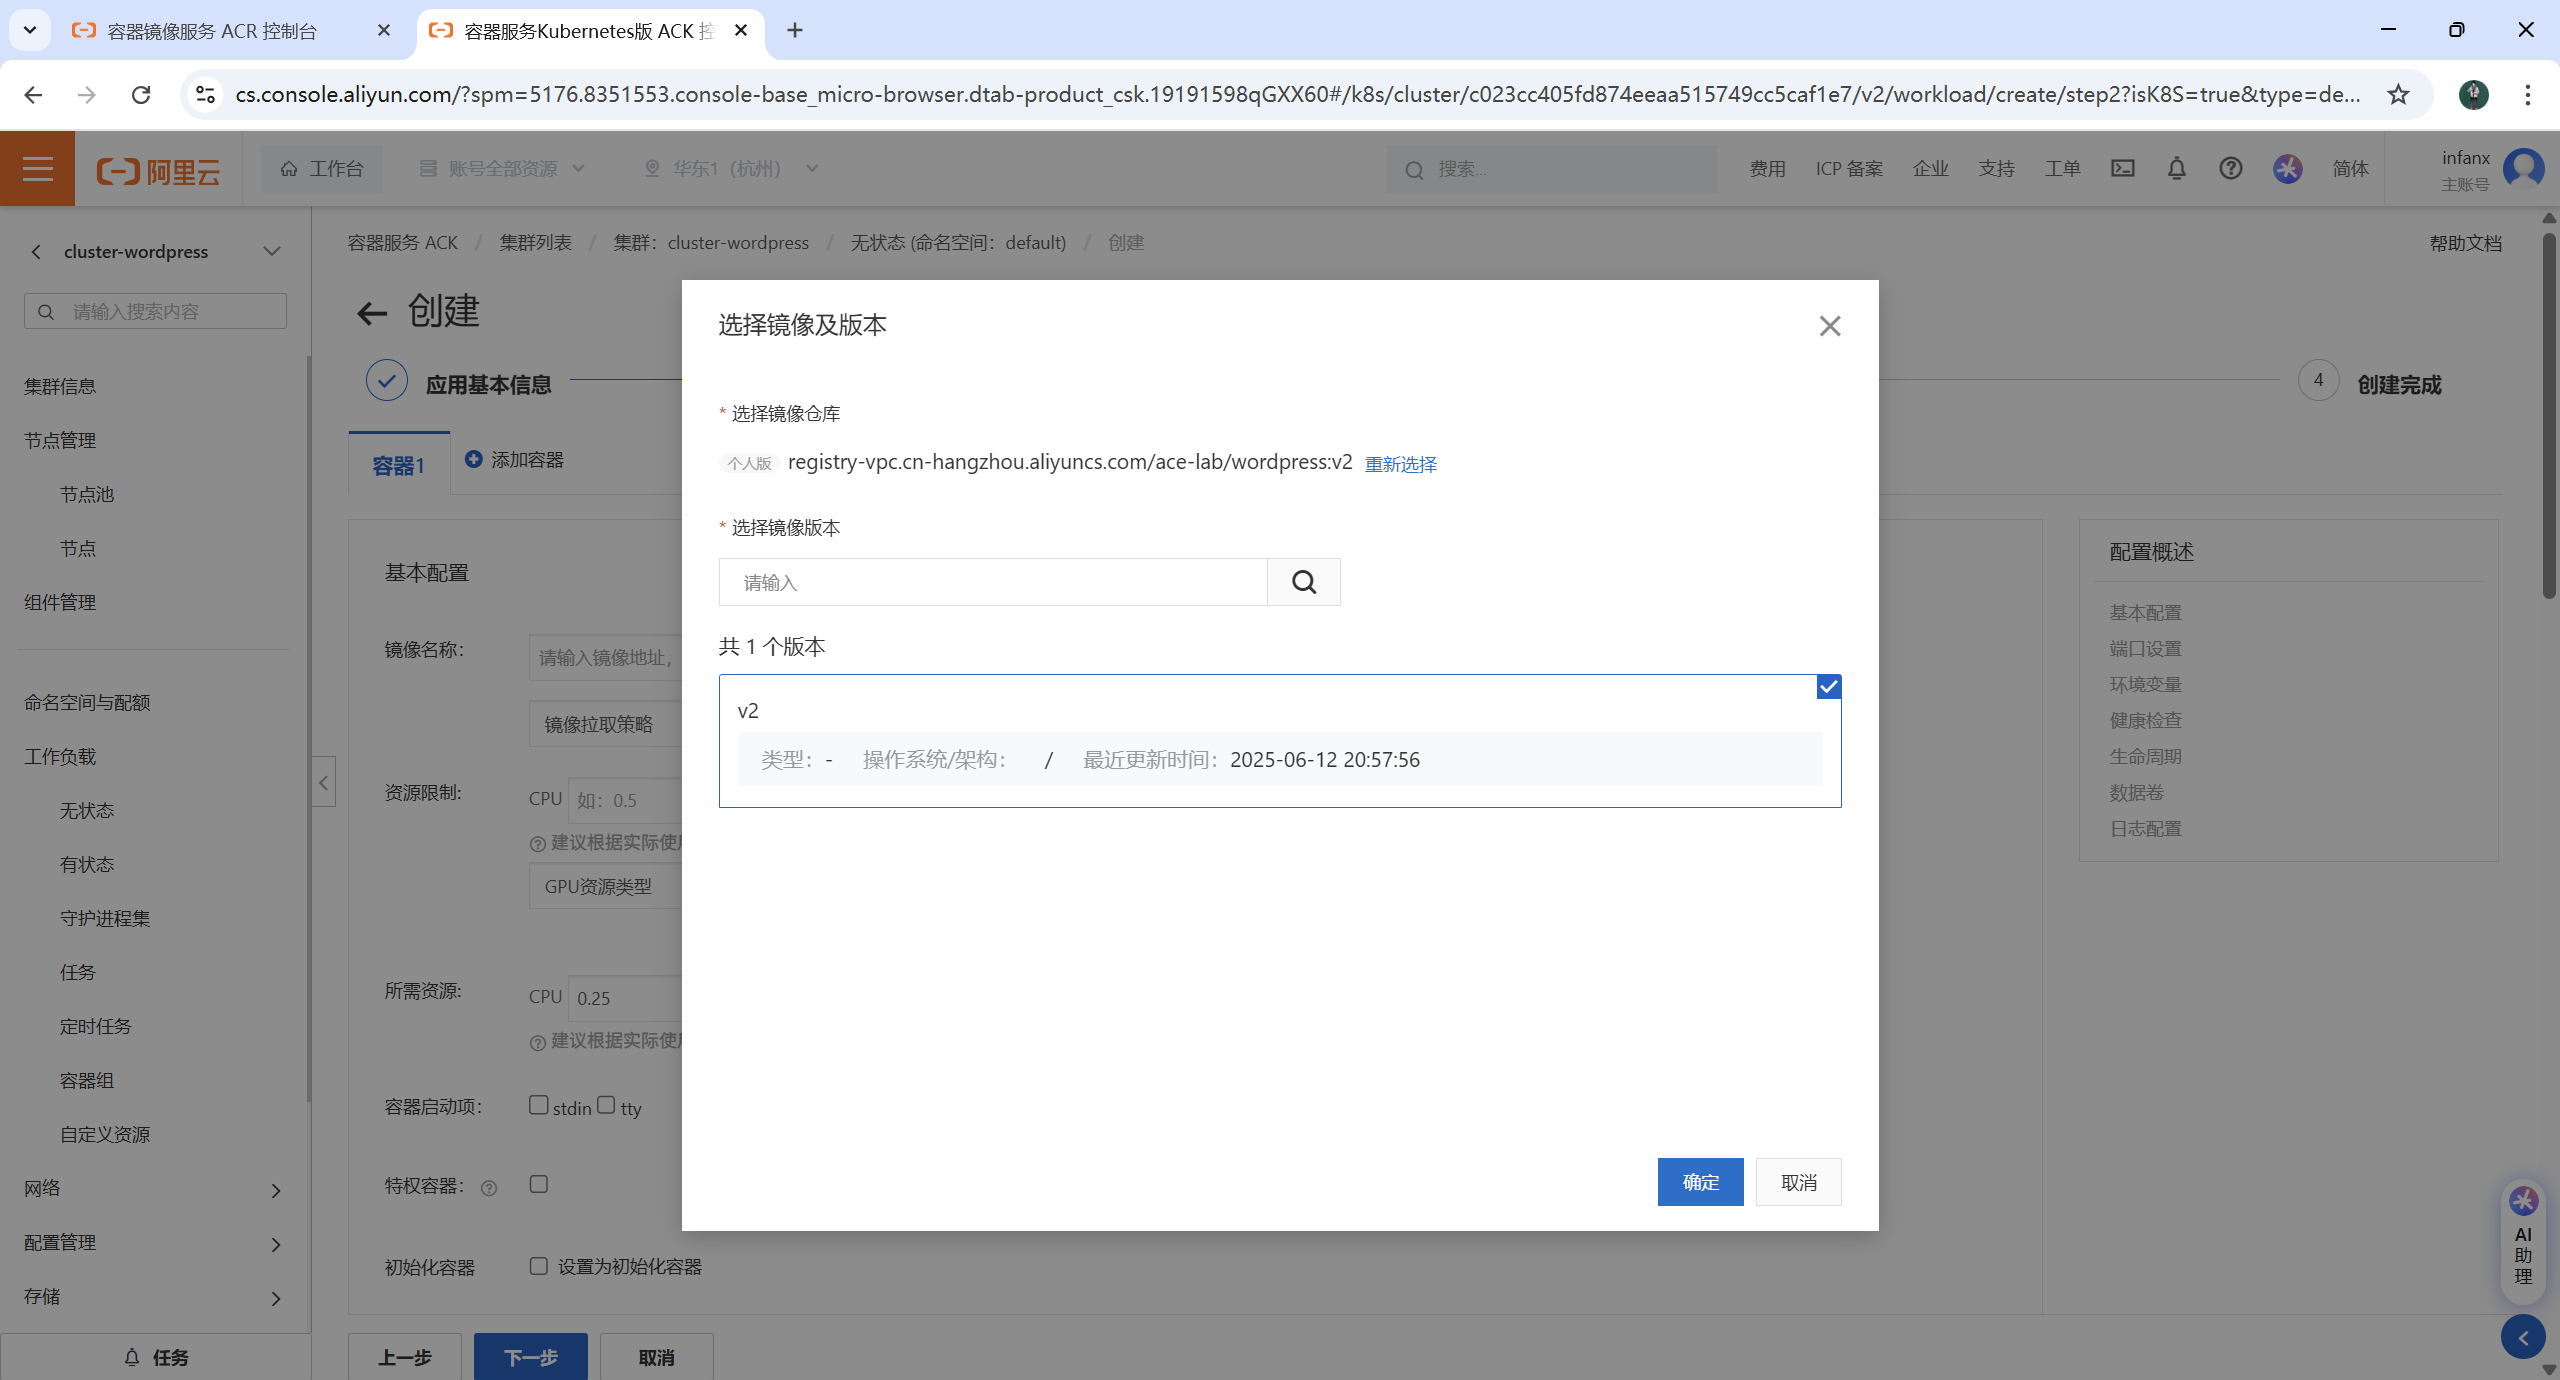2560x1380 pixels.
Task: Open 命名空间与配额 in the sidebar
Action: point(87,702)
